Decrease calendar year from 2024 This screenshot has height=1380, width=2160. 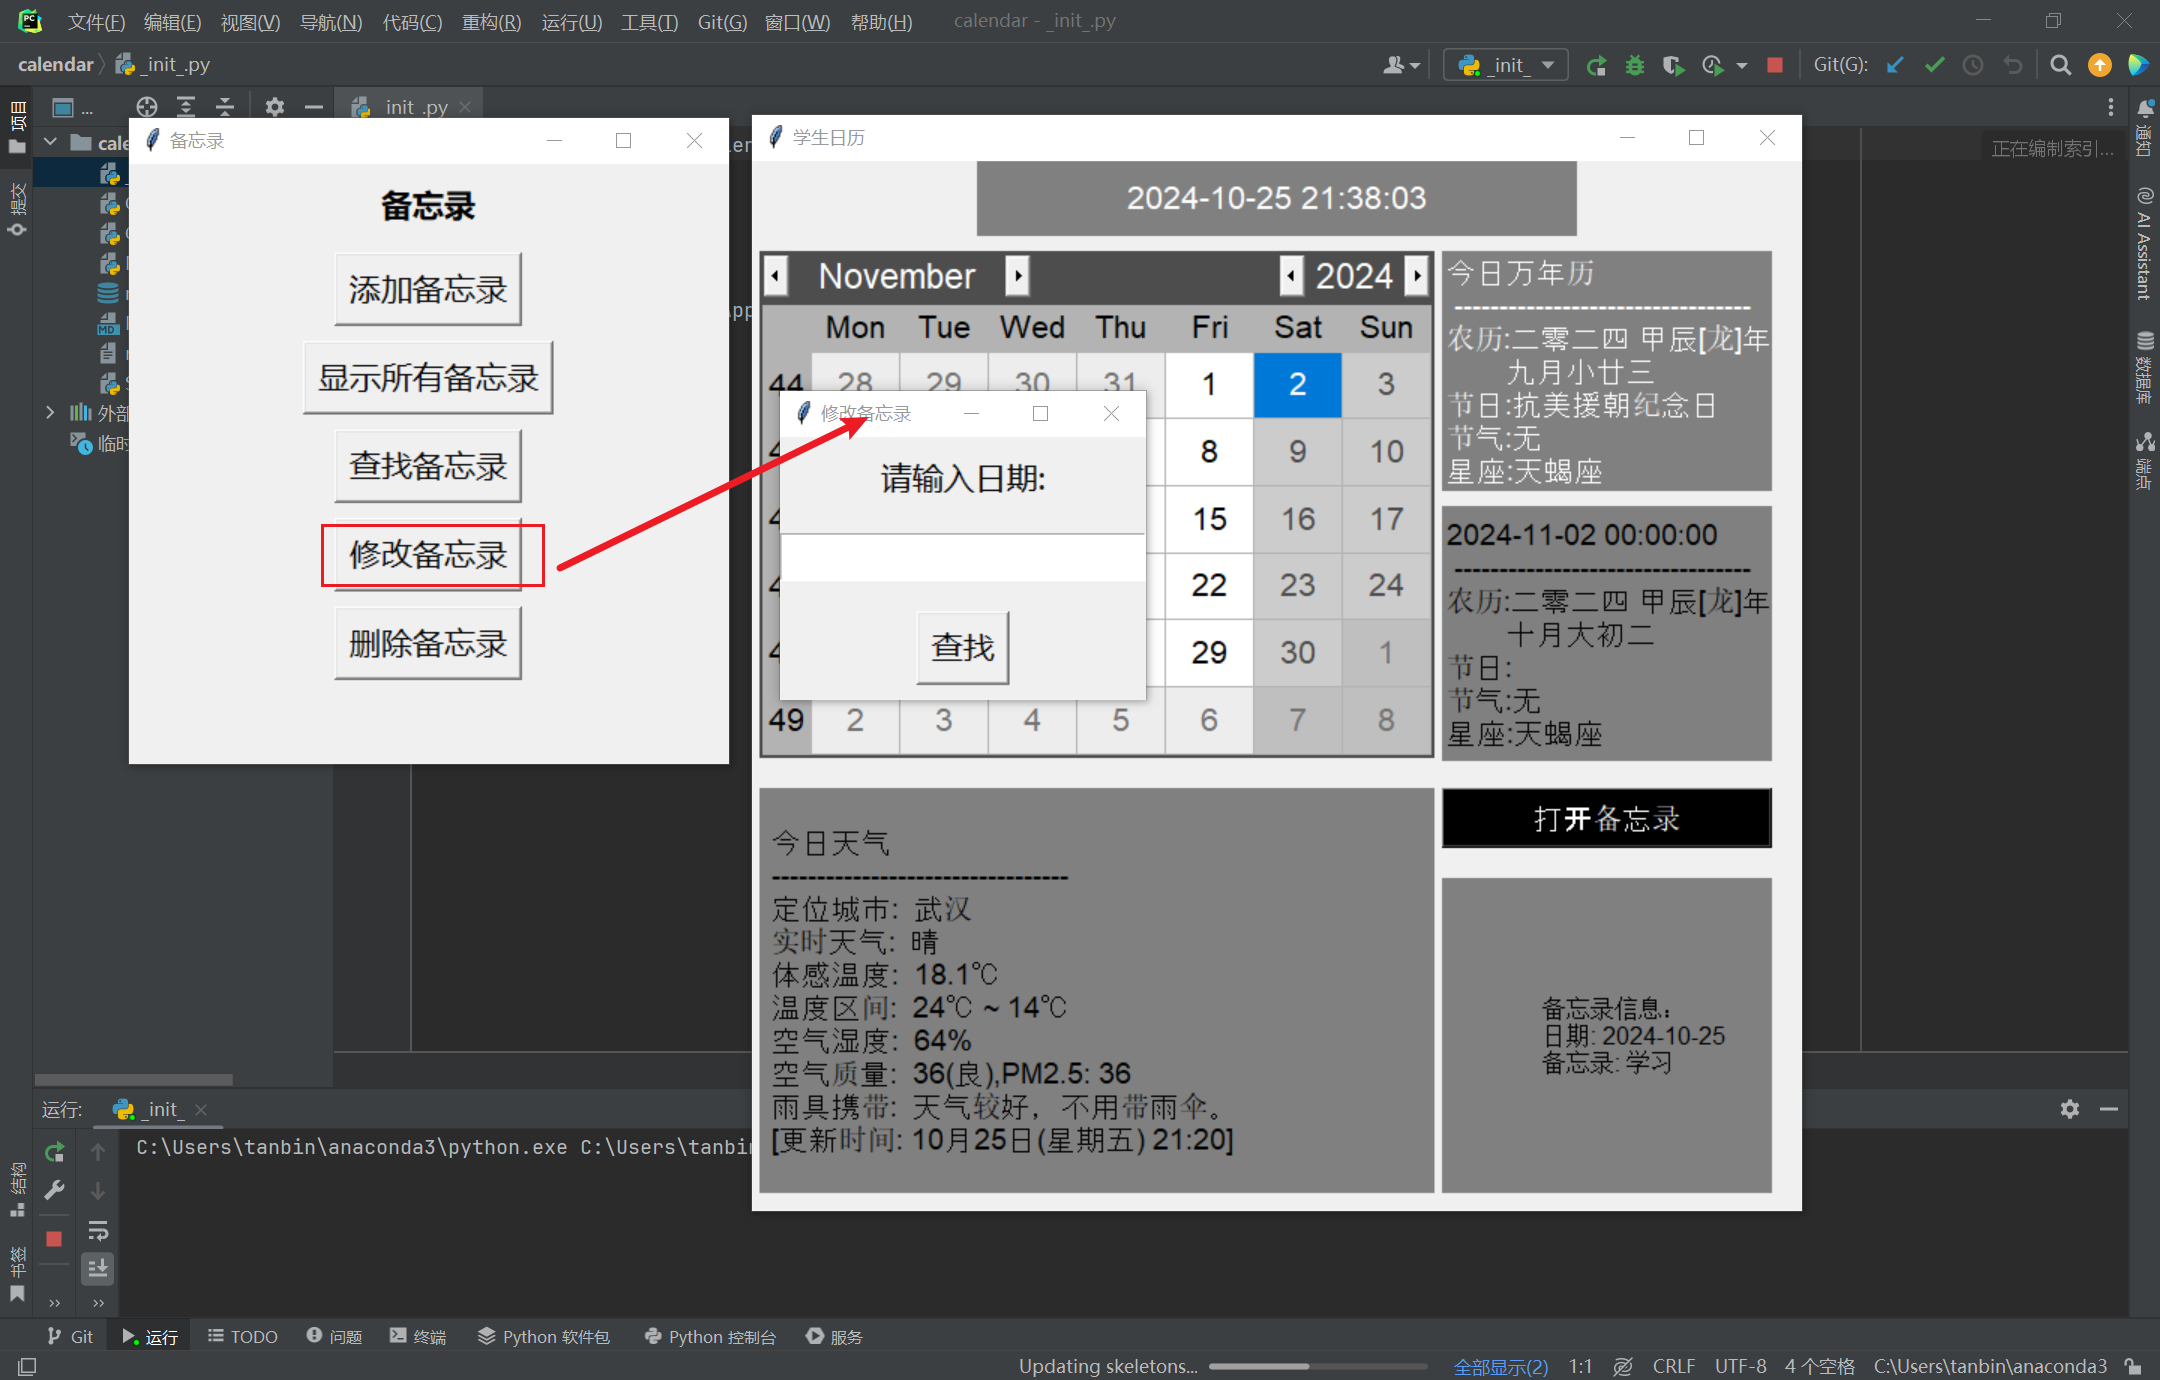pos(1291,276)
